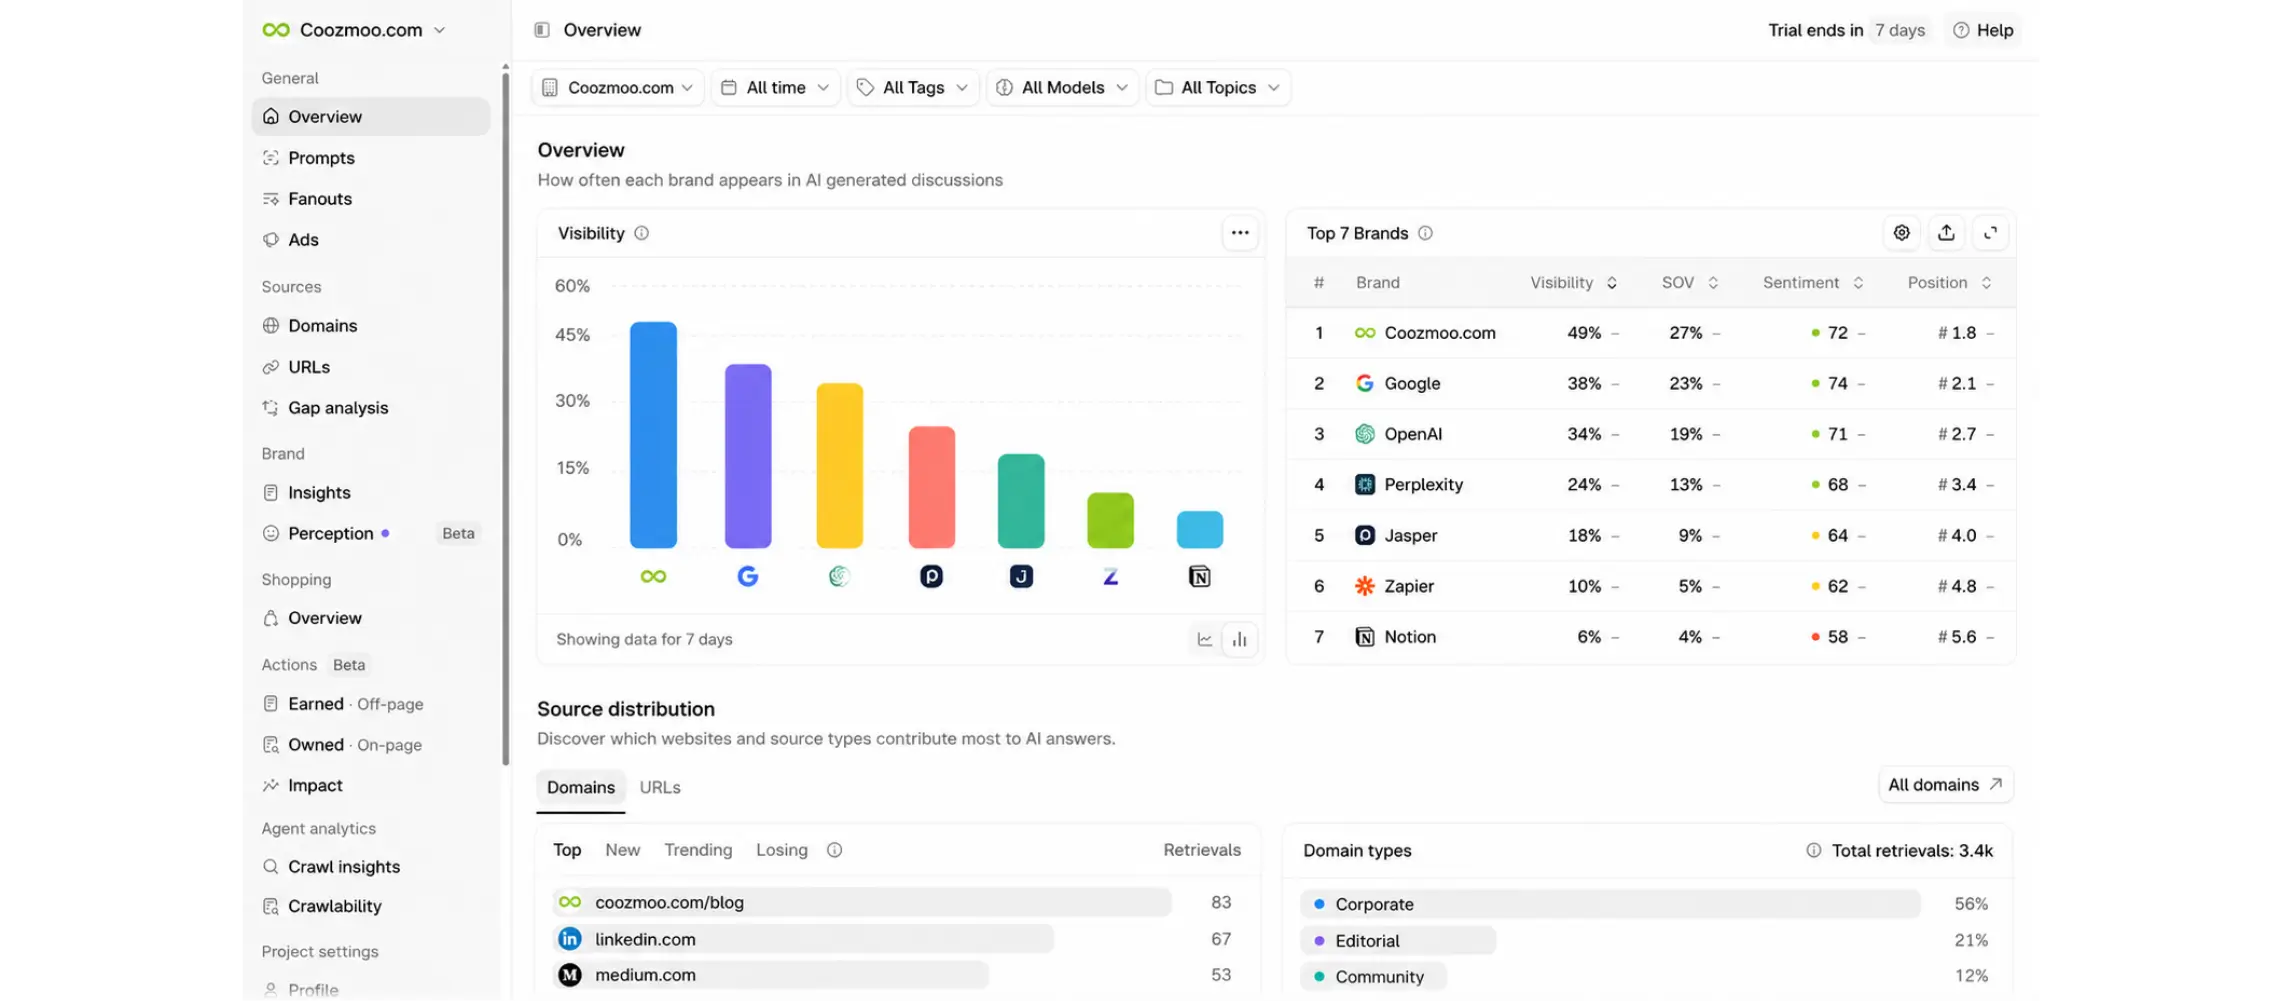Click the Perplexity logo under the chart
Image resolution: width=2283 pixels, height=1001 pixels.
point(931,577)
